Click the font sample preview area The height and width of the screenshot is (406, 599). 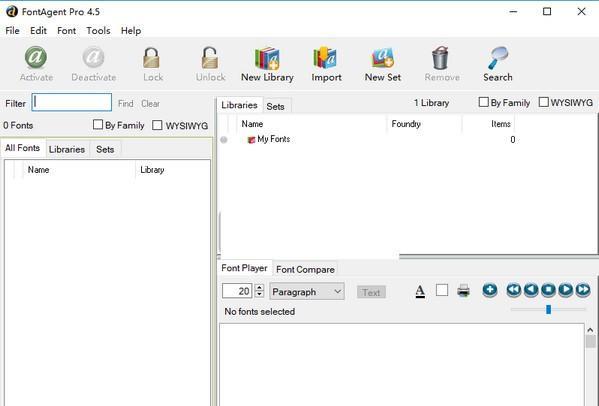point(401,365)
